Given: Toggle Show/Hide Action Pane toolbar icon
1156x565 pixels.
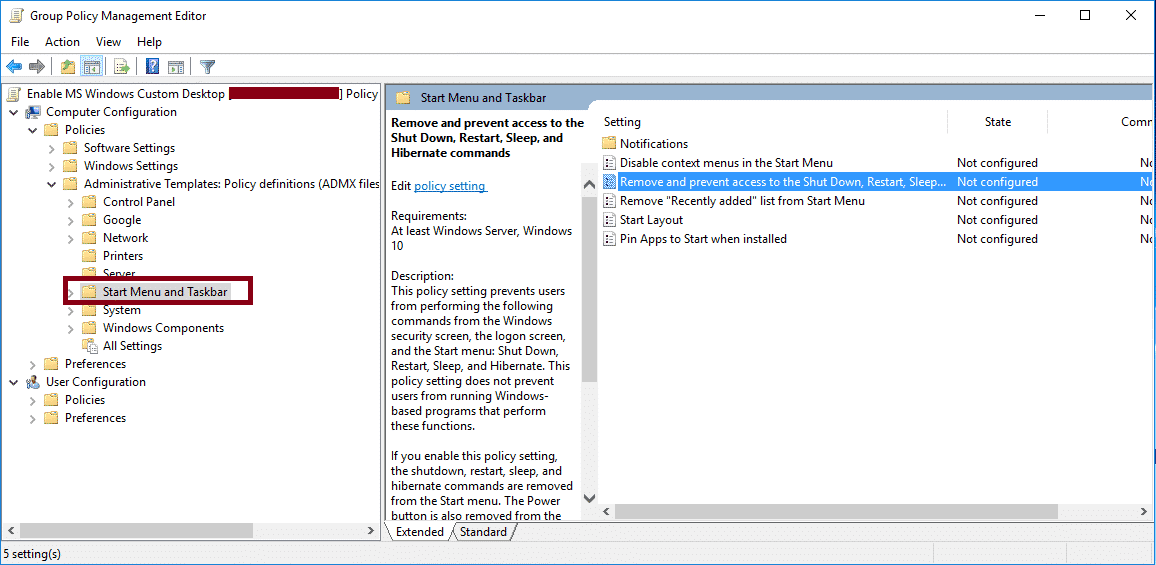Looking at the screenshot, I should click(176, 67).
